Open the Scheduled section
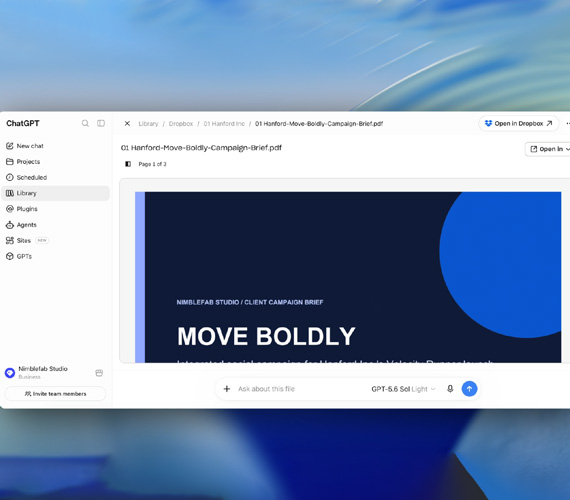Image resolution: width=570 pixels, height=500 pixels. click(x=56, y=177)
